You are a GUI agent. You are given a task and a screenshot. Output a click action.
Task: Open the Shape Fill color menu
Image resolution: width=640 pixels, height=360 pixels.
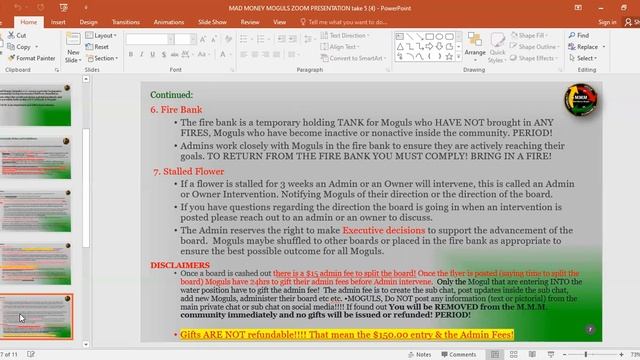(529, 36)
